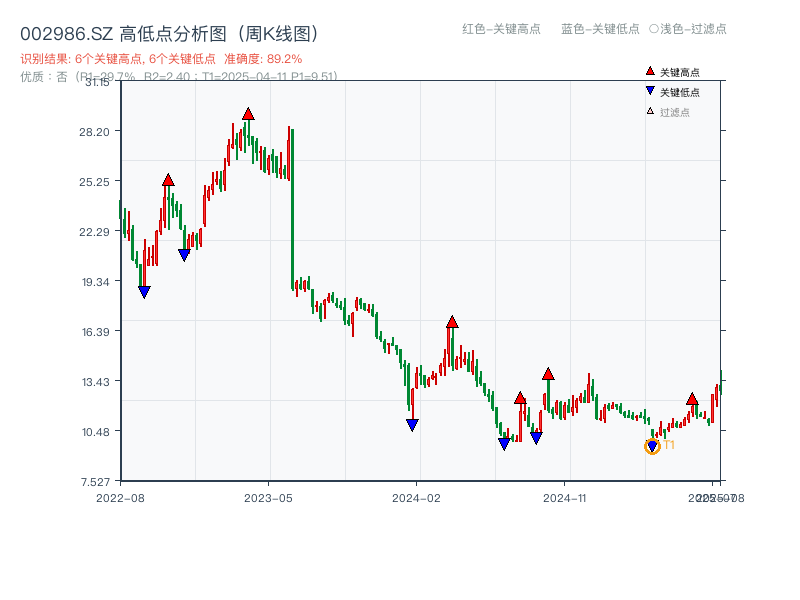The image size is (800, 600).
Task: Toggle the 关键高点 legend entry
Action: 679,72
